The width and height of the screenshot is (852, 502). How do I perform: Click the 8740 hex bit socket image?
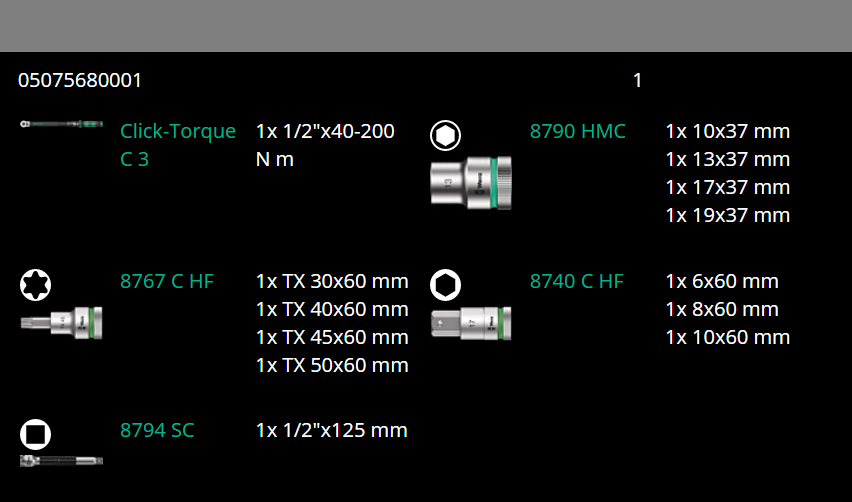click(x=471, y=322)
